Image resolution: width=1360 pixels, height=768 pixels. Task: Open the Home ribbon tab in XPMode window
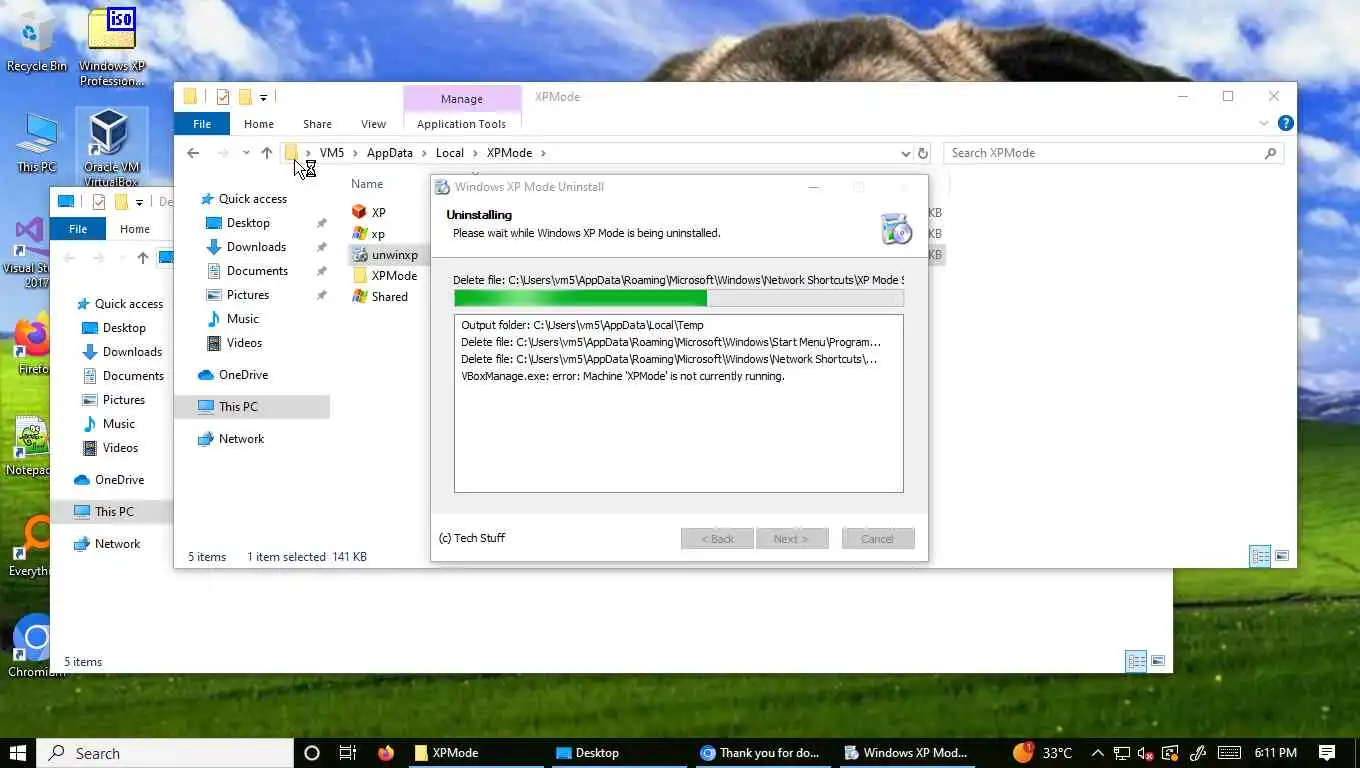click(x=258, y=124)
